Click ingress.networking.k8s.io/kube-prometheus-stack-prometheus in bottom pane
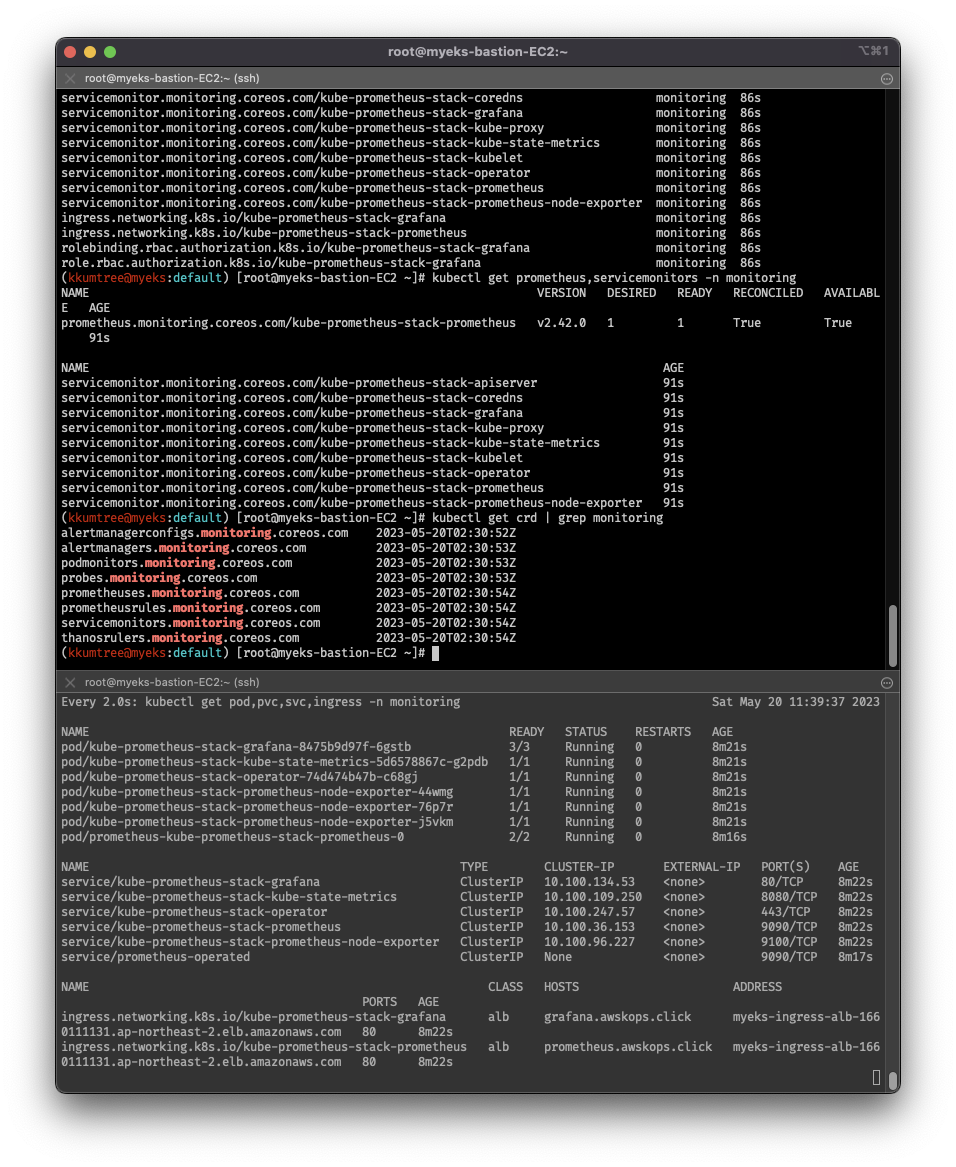The width and height of the screenshot is (956, 1167). click(x=264, y=1047)
